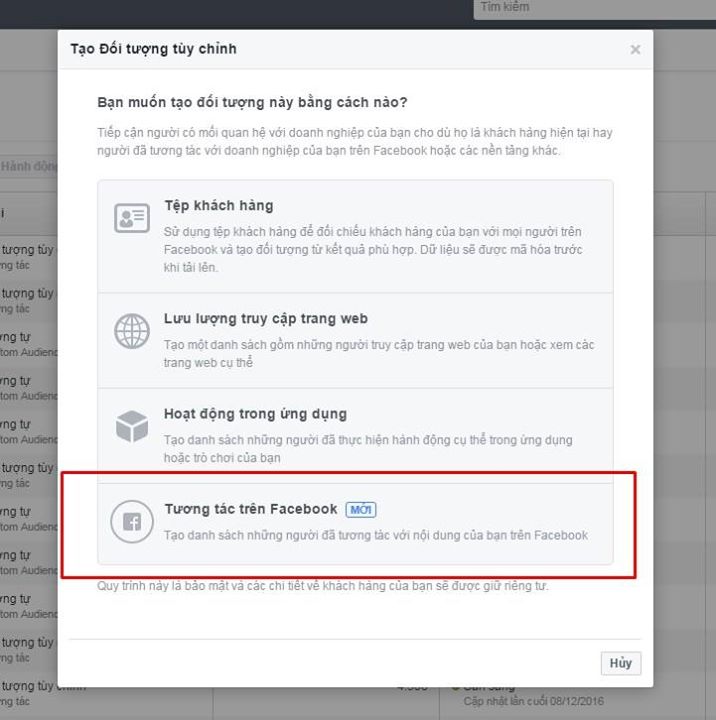Click the Facebook logo engagement icon
Viewport: 716px width, 720px height.
(131, 522)
